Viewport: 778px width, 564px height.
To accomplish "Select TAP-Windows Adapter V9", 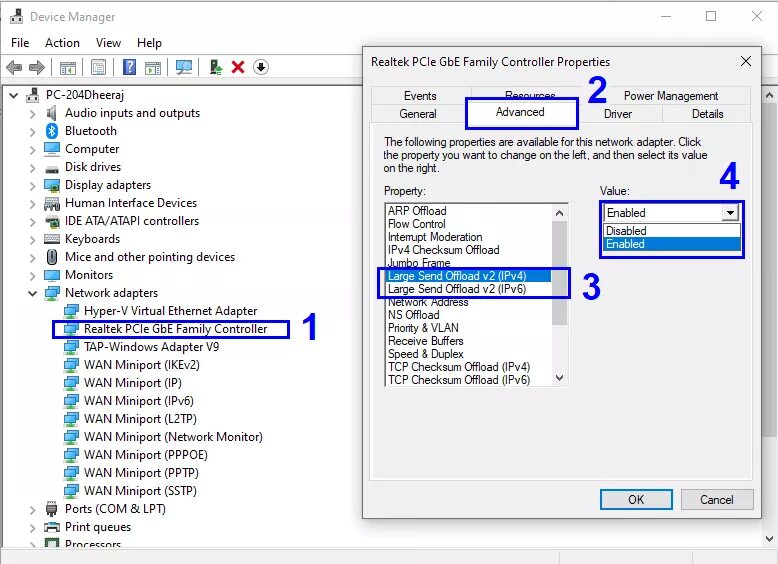I will pos(151,347).
